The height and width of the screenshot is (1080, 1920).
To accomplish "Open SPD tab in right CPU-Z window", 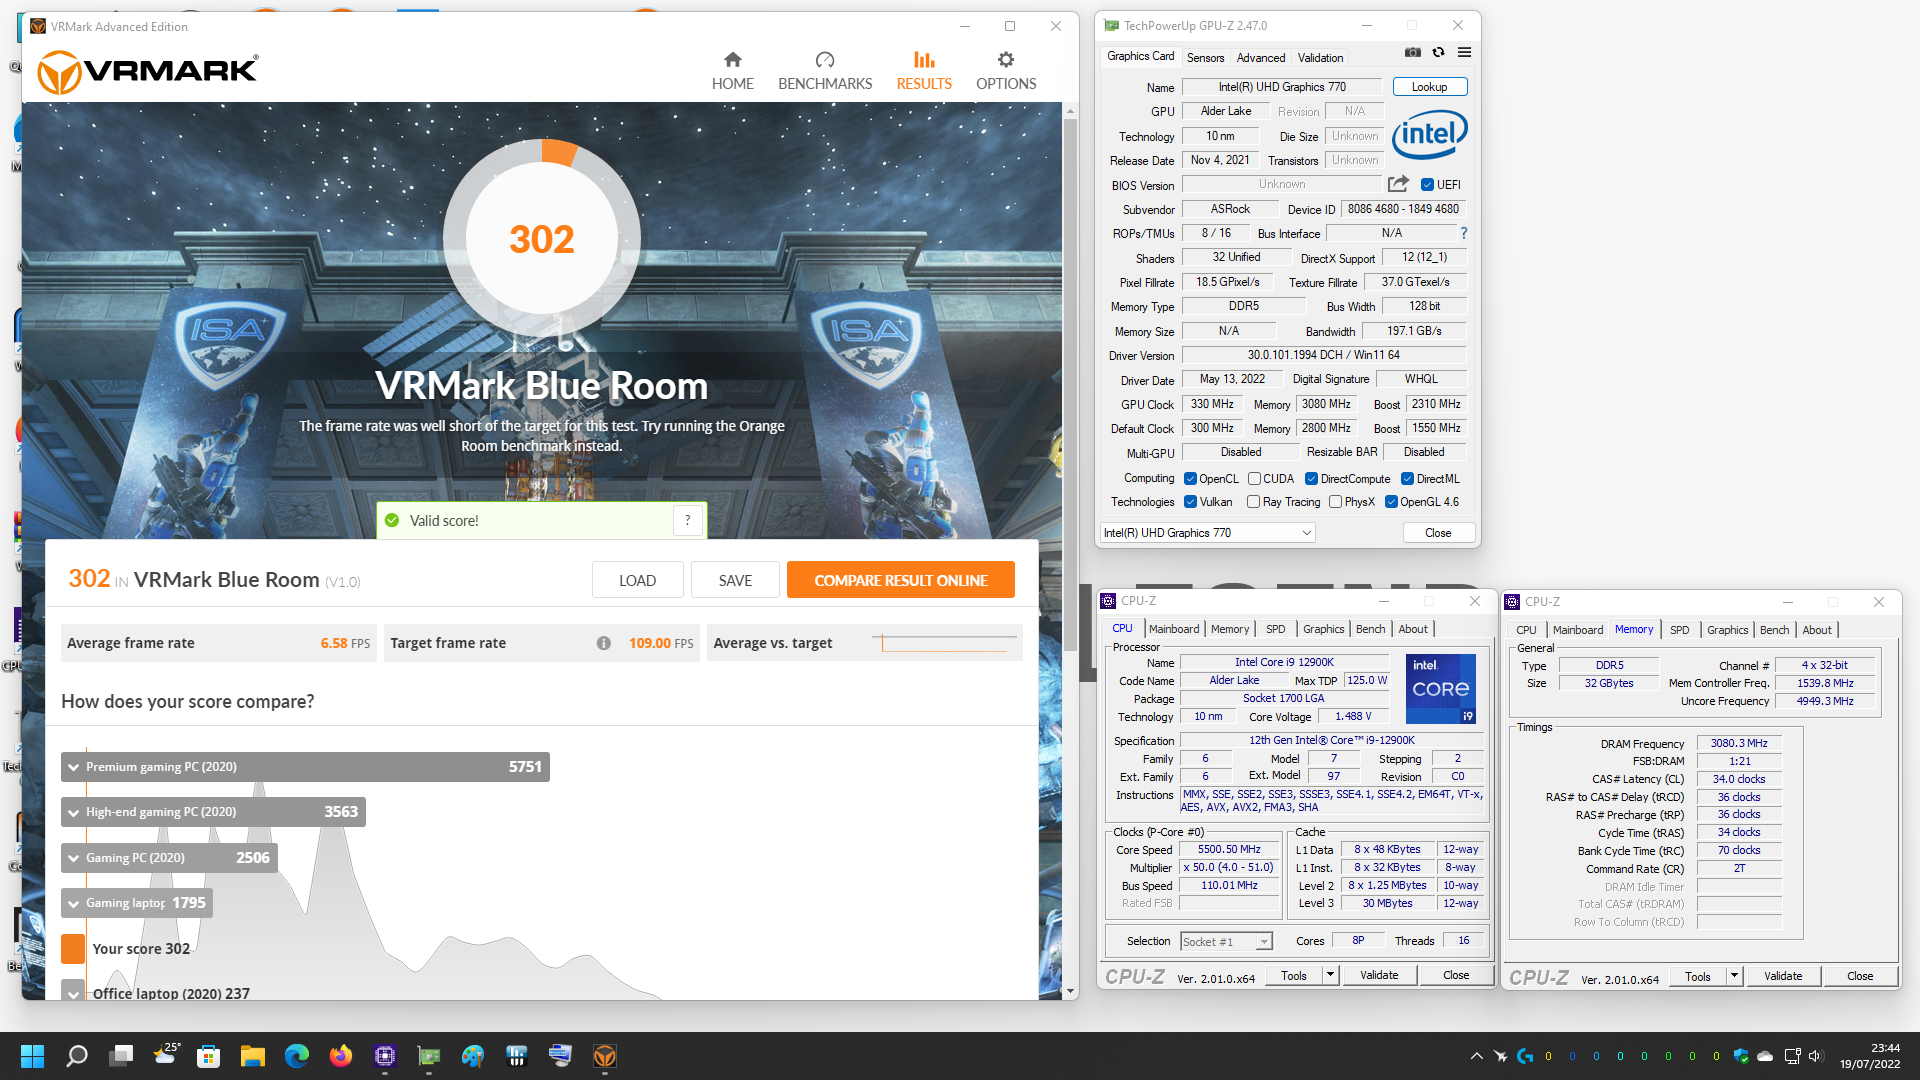I will pyautogui.click(x=1679, y=630).
